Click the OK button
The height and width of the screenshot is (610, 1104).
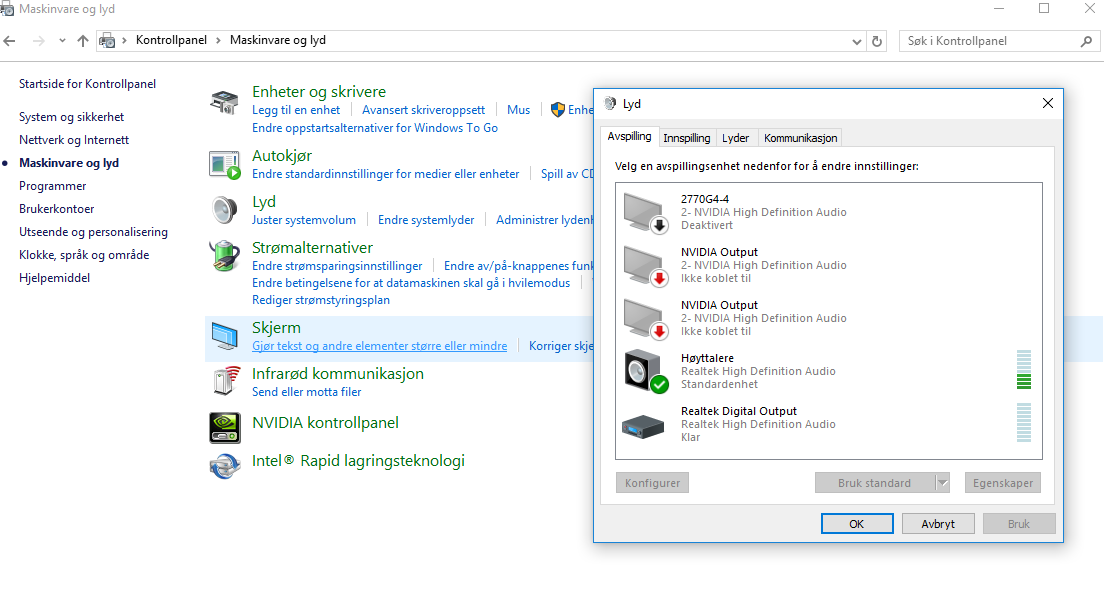tap(857, 523)
